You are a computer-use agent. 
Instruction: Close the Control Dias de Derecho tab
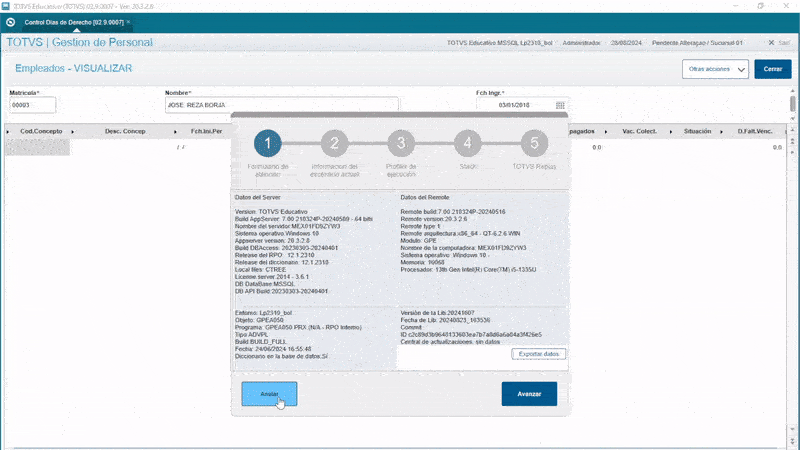[128, 22]
